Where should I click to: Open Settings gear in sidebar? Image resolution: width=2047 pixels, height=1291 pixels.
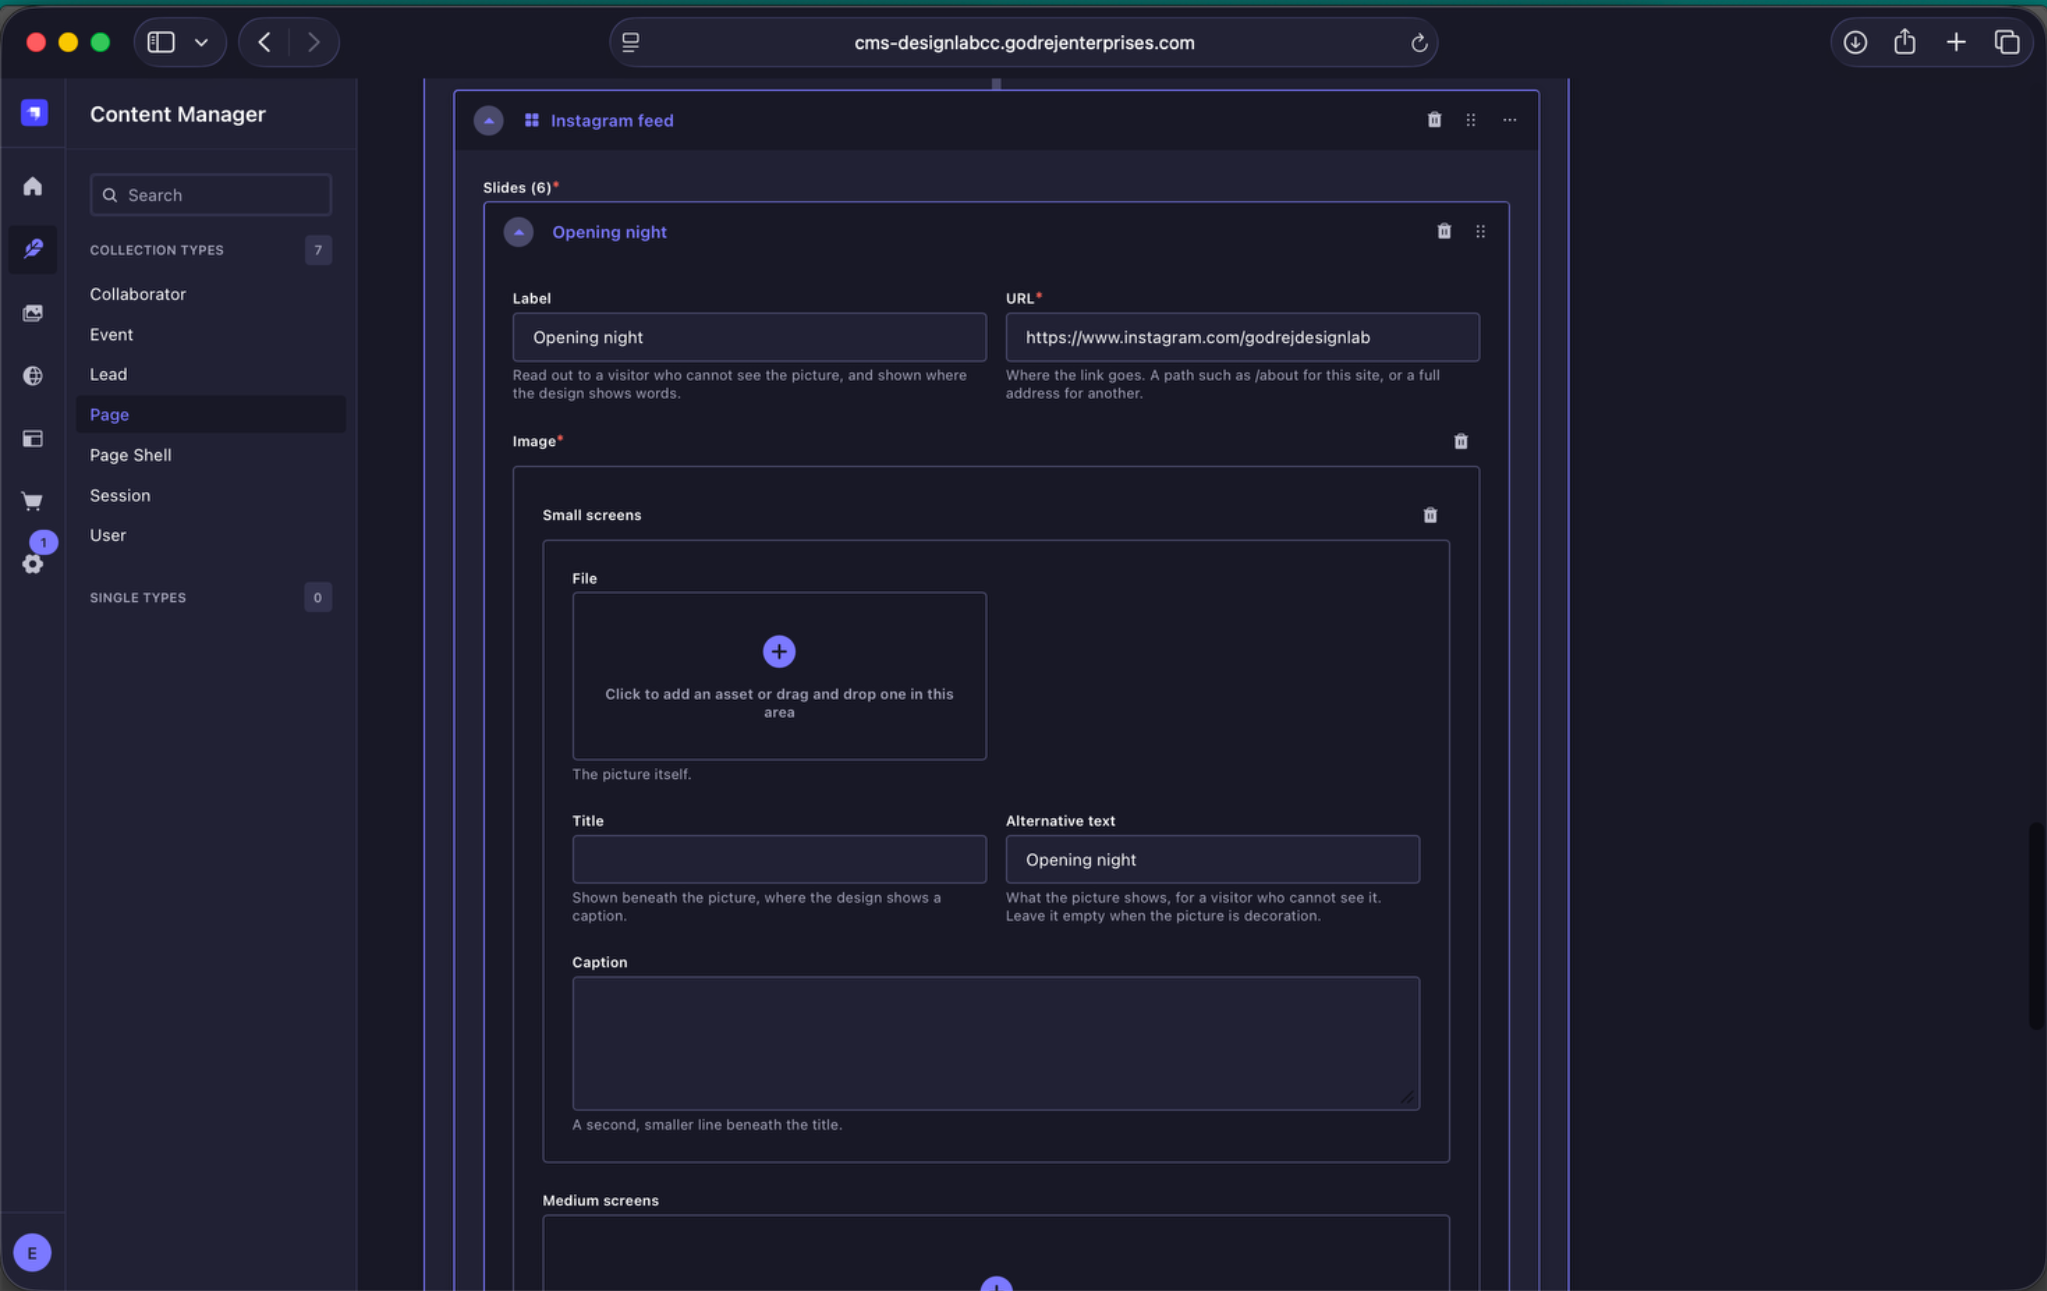click(33, 564)
